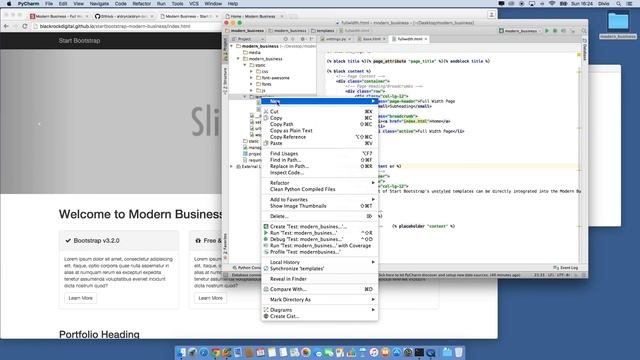Choose Cut from the context menu

click(x=320, y=111)
